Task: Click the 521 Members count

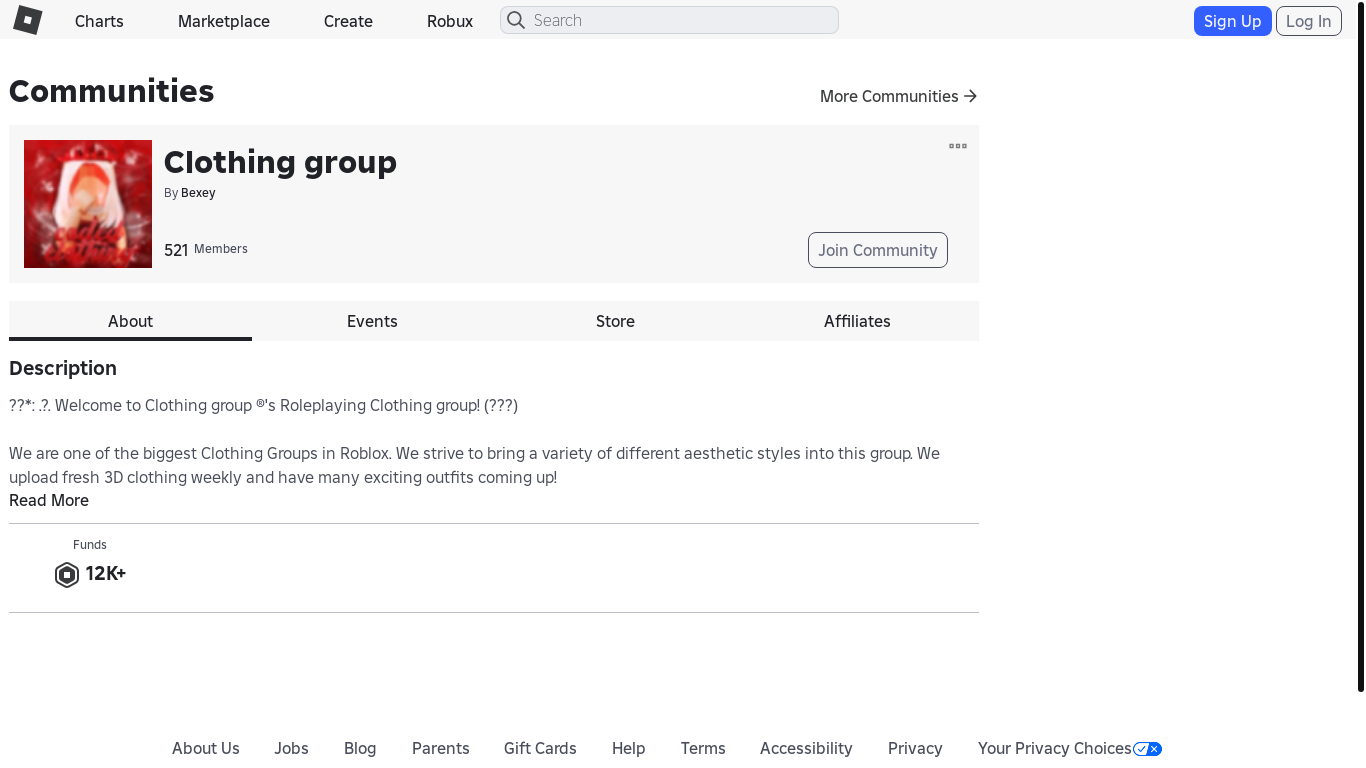Action: (x=206, y=249)
